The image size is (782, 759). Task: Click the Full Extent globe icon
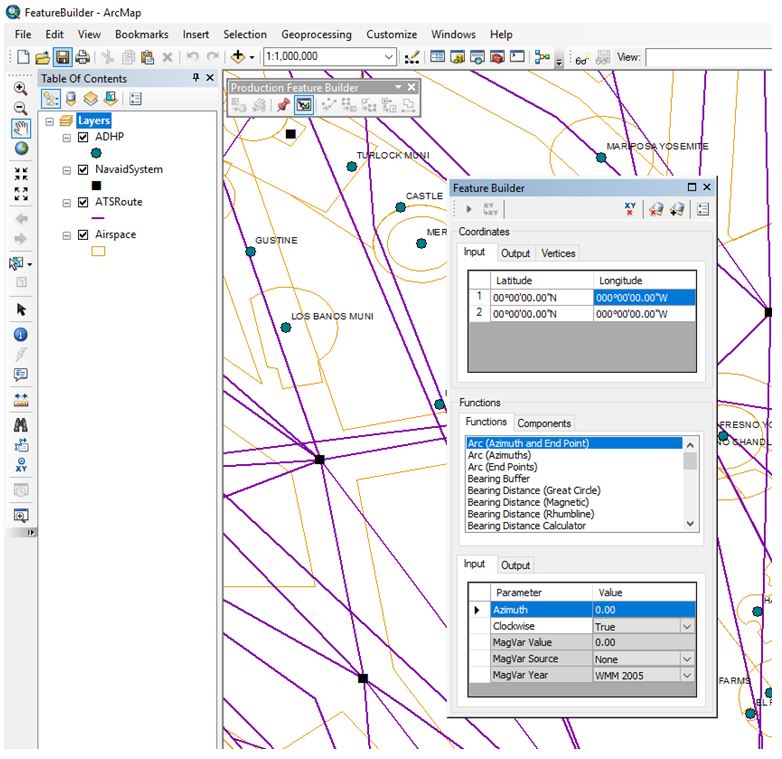20,147
